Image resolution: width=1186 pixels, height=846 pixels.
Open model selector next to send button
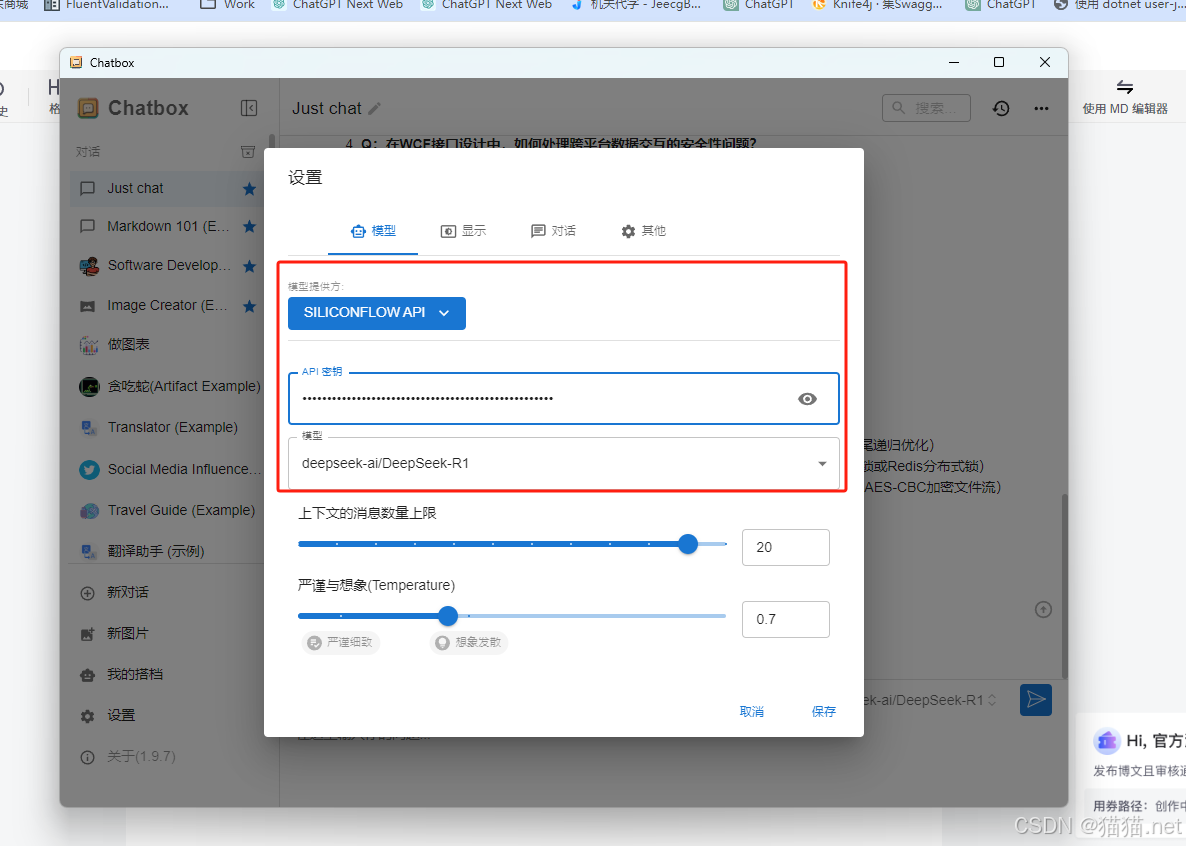[x=931, y=700]
